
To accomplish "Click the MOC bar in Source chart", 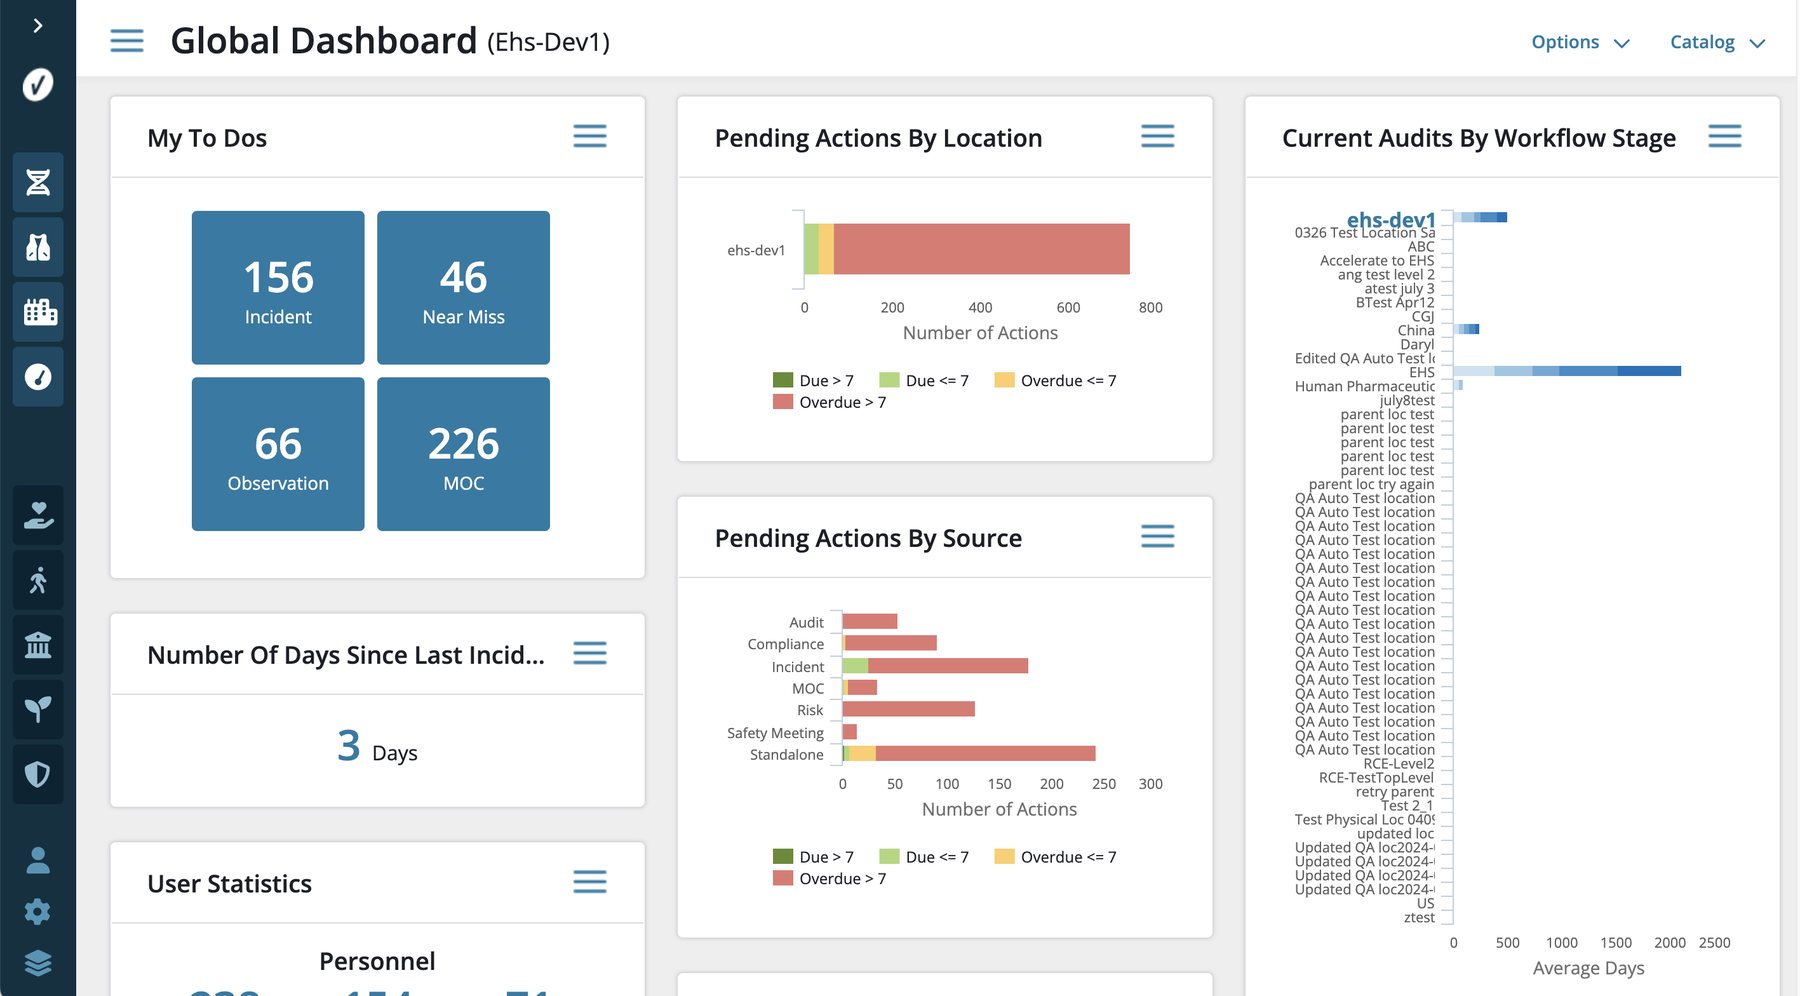I will coord(861,688).
